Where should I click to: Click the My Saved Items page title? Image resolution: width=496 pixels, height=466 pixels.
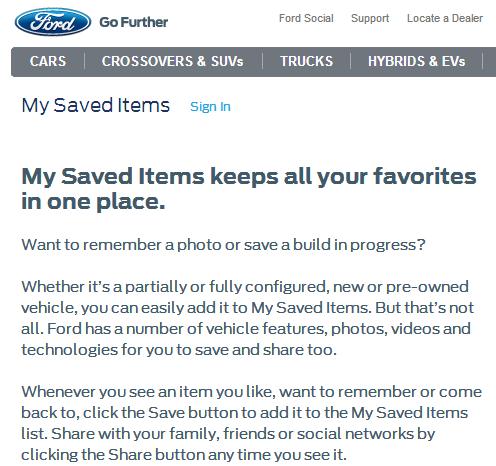[96, 105]
